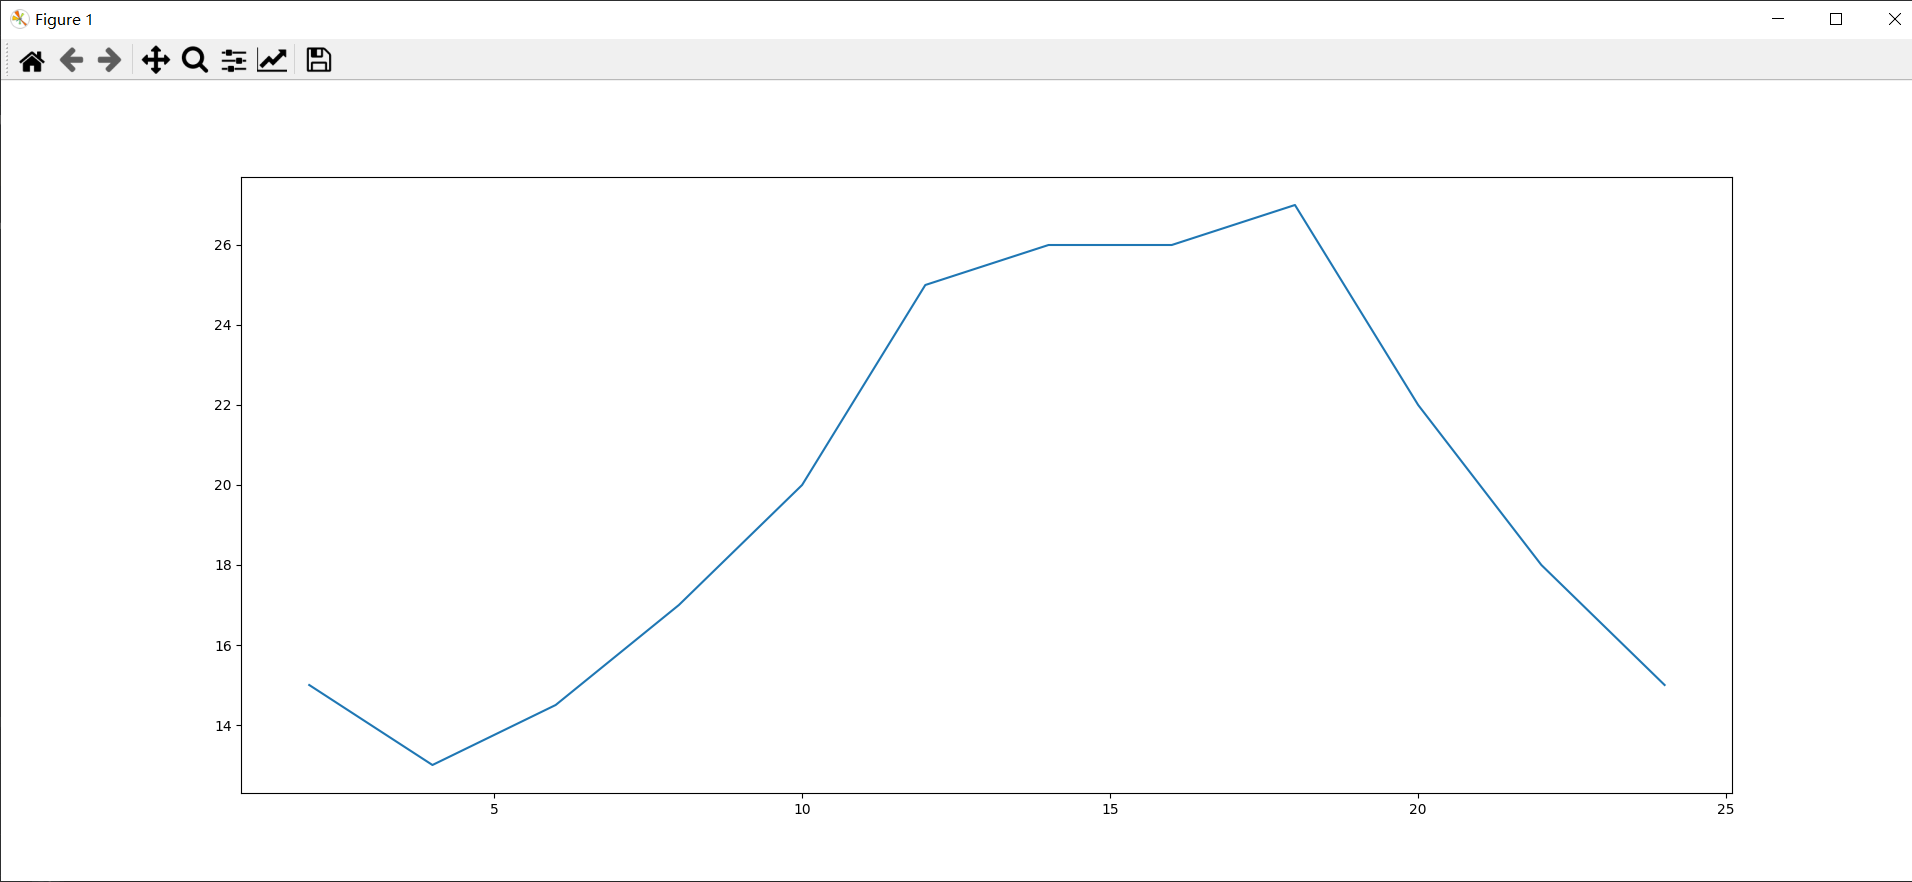Click the line's peak point at x=18
Image resolution: width=1912 pixels, height=882 pixels.
point(1295,205)
